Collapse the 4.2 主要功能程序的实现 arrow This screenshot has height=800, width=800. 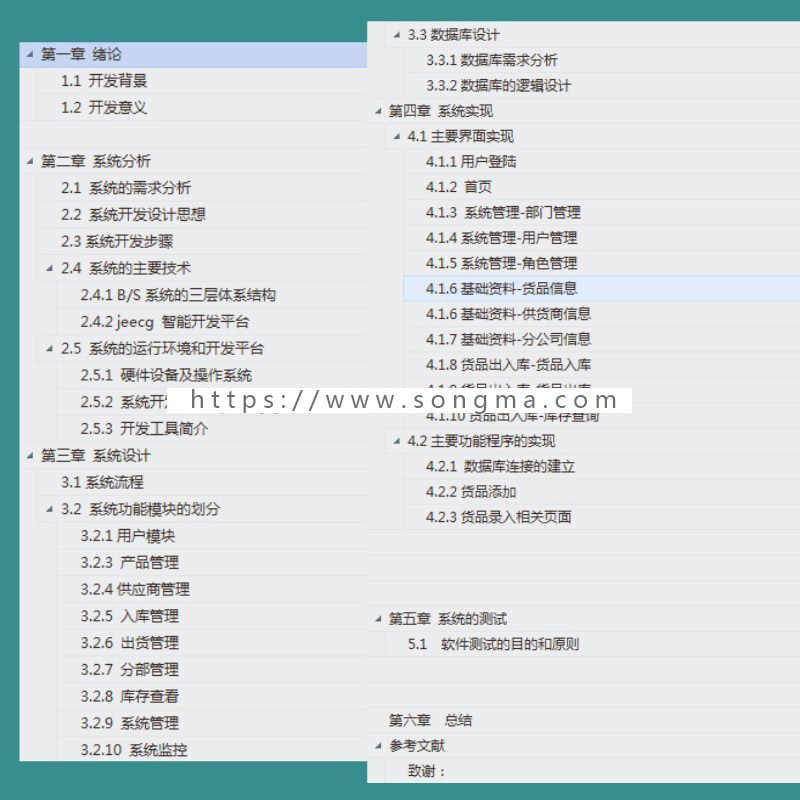click(396, 441)
